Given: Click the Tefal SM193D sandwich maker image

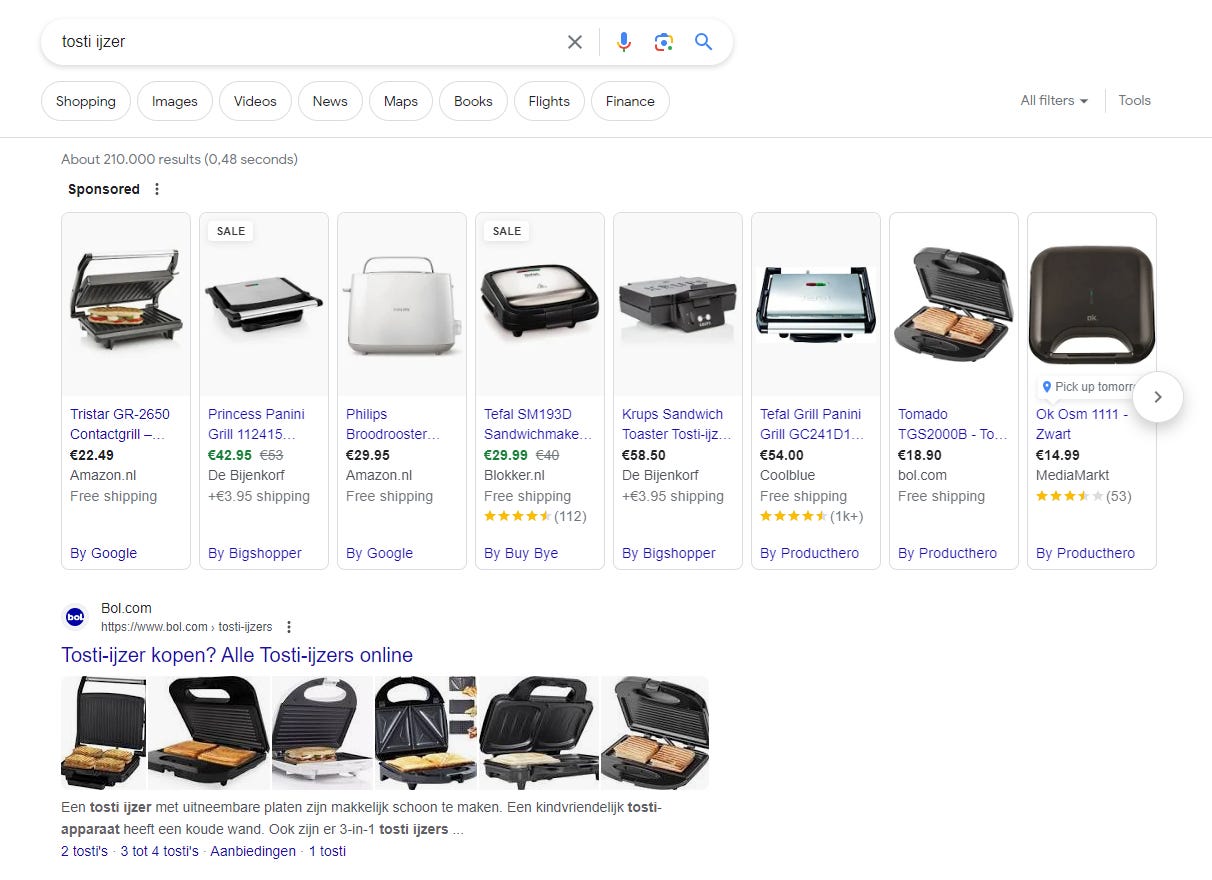Looking at the screenshot, I should [x=540, y=305].
